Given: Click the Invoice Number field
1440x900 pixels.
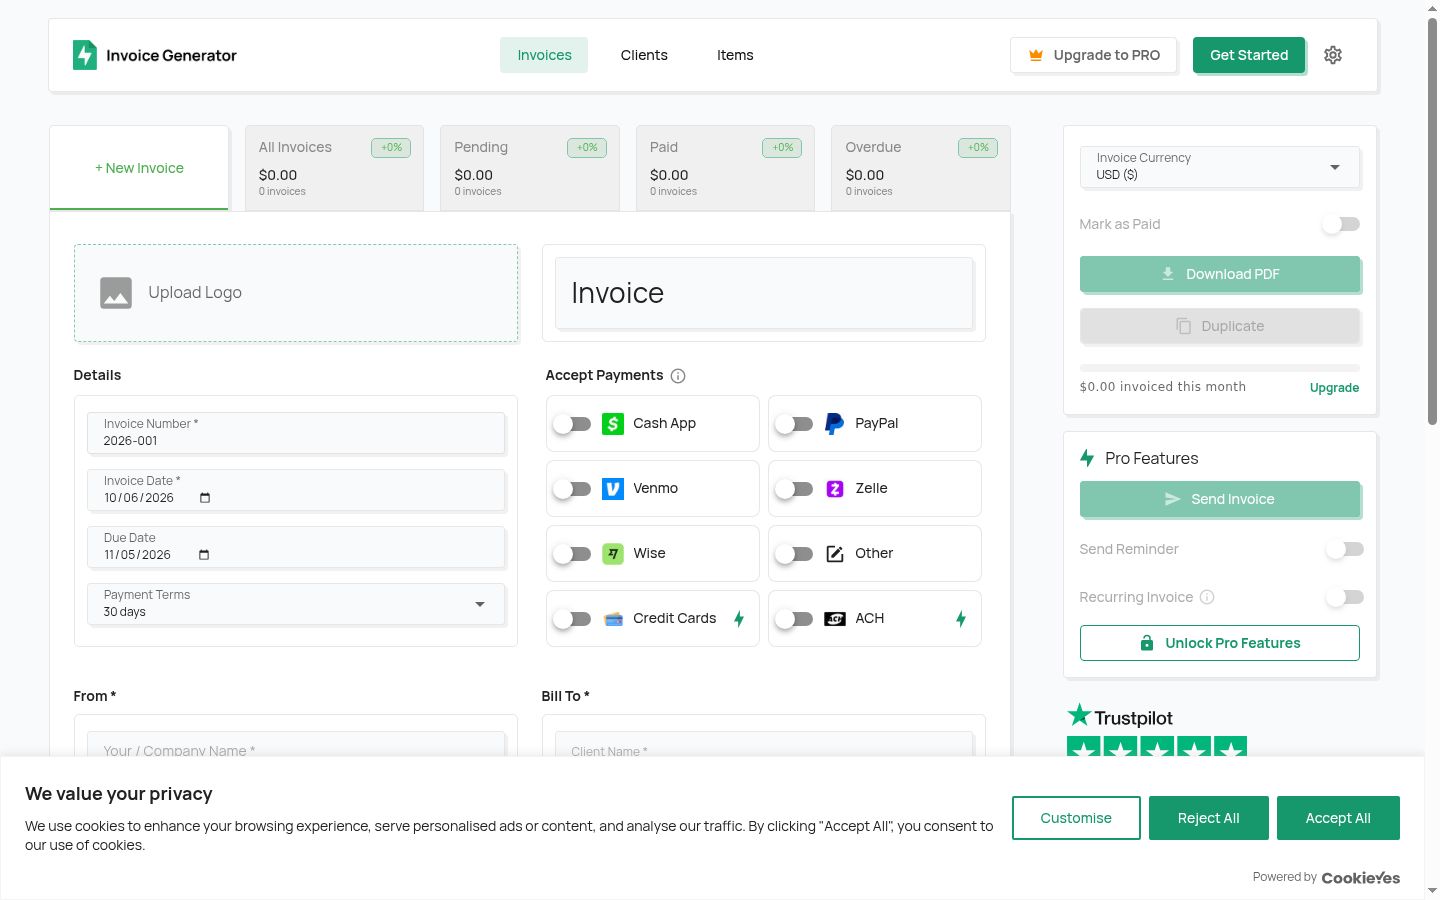Looking at the screenshot, I should click(296, 433).
